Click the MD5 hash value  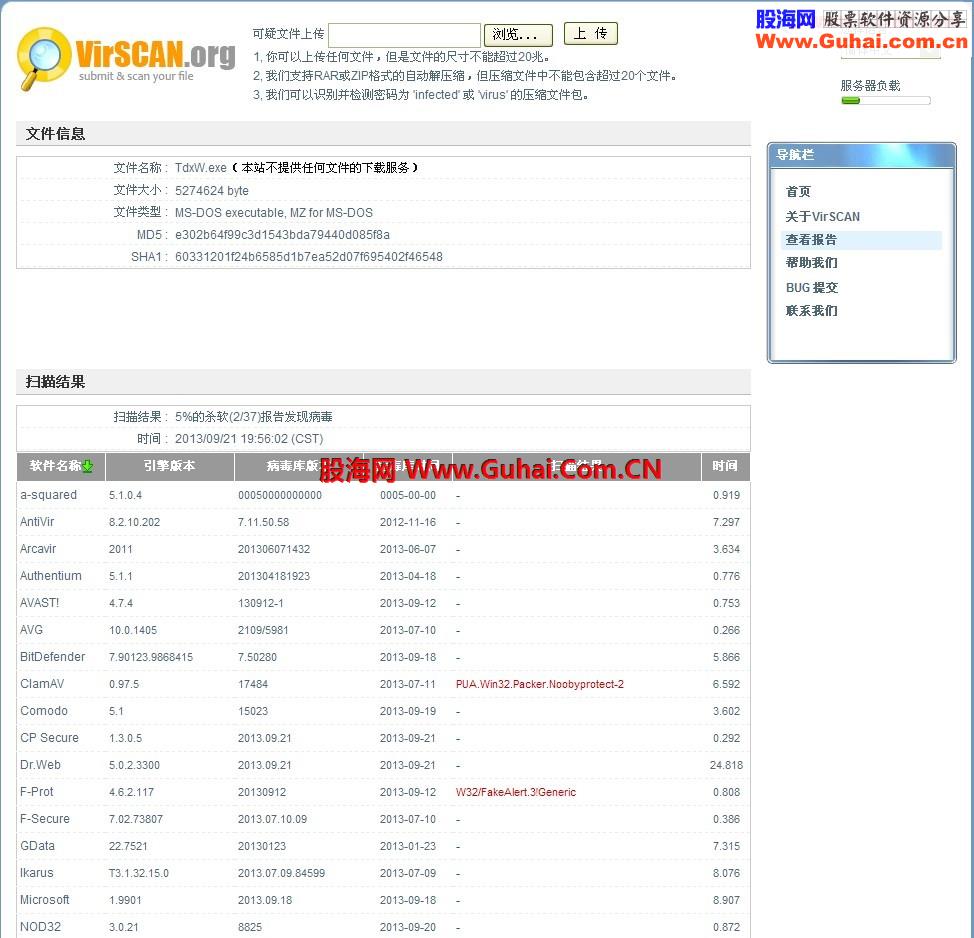[x=282, y=235]
